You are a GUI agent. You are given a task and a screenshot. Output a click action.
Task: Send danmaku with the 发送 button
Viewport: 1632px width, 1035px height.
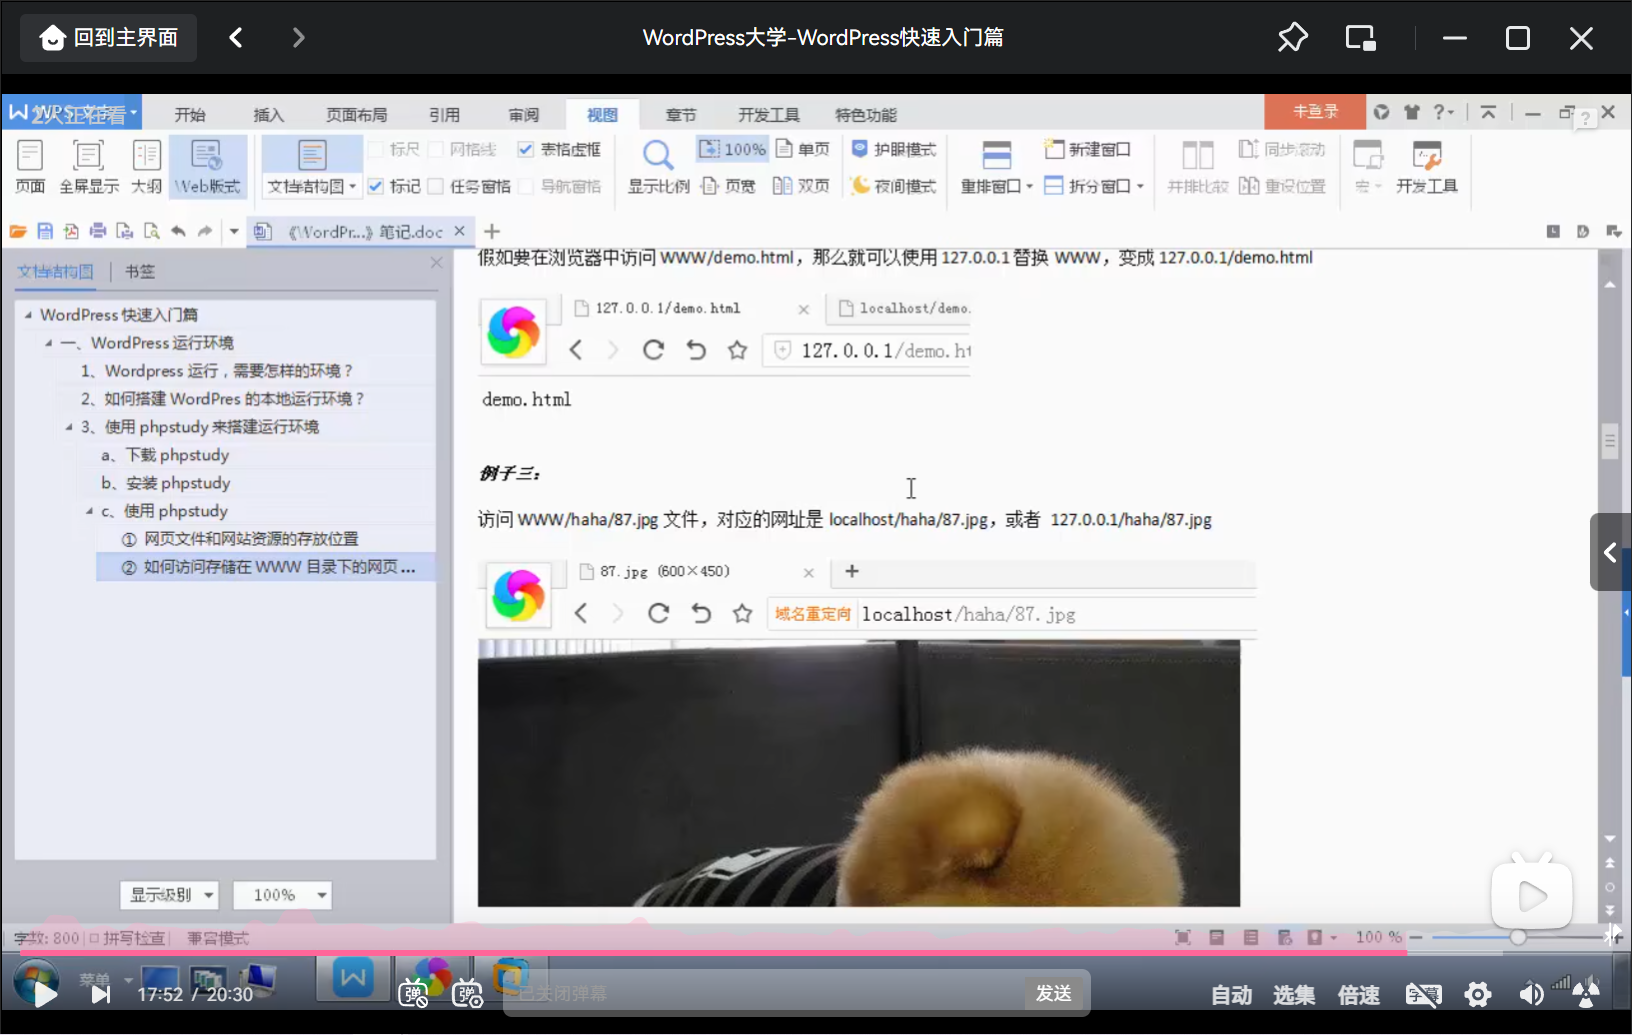tap(1054, 993)
